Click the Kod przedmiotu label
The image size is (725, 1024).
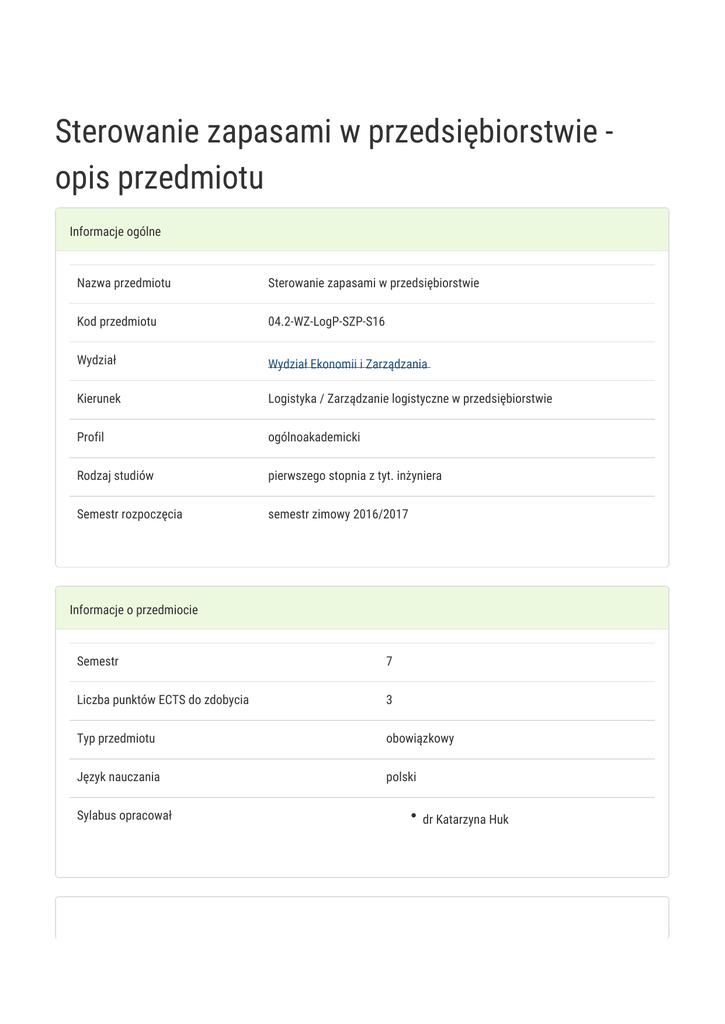point(117,322)
